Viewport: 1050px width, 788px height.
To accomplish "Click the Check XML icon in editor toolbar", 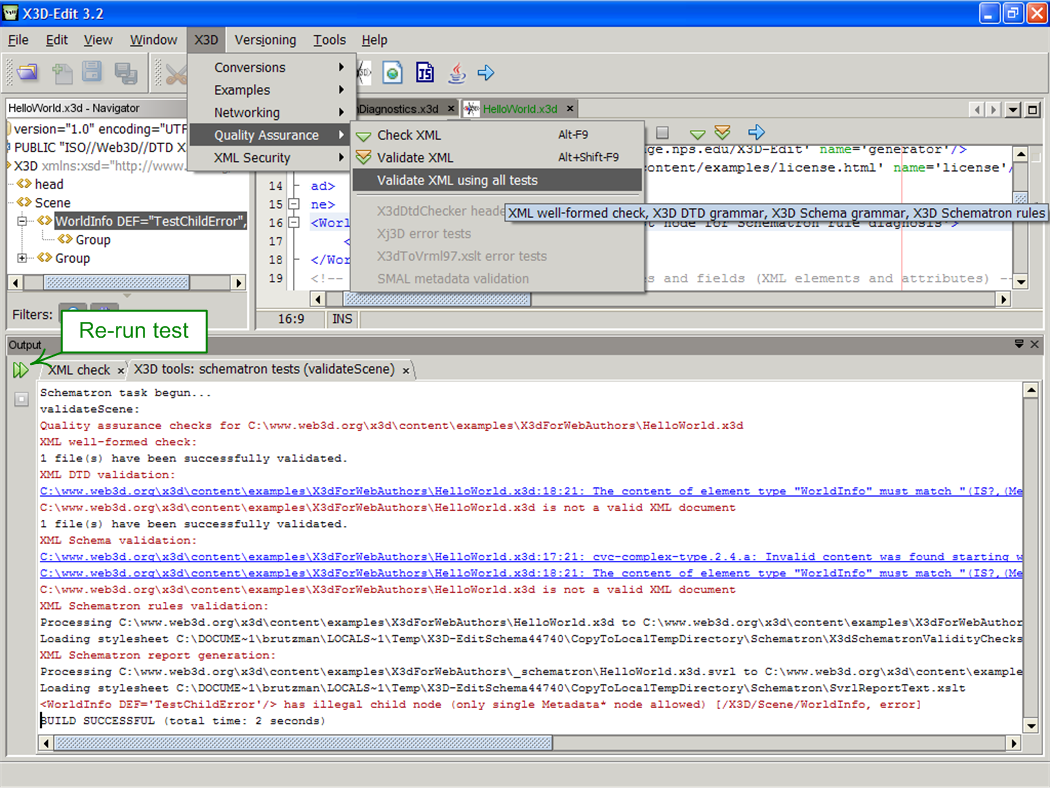I will point(697,133).
